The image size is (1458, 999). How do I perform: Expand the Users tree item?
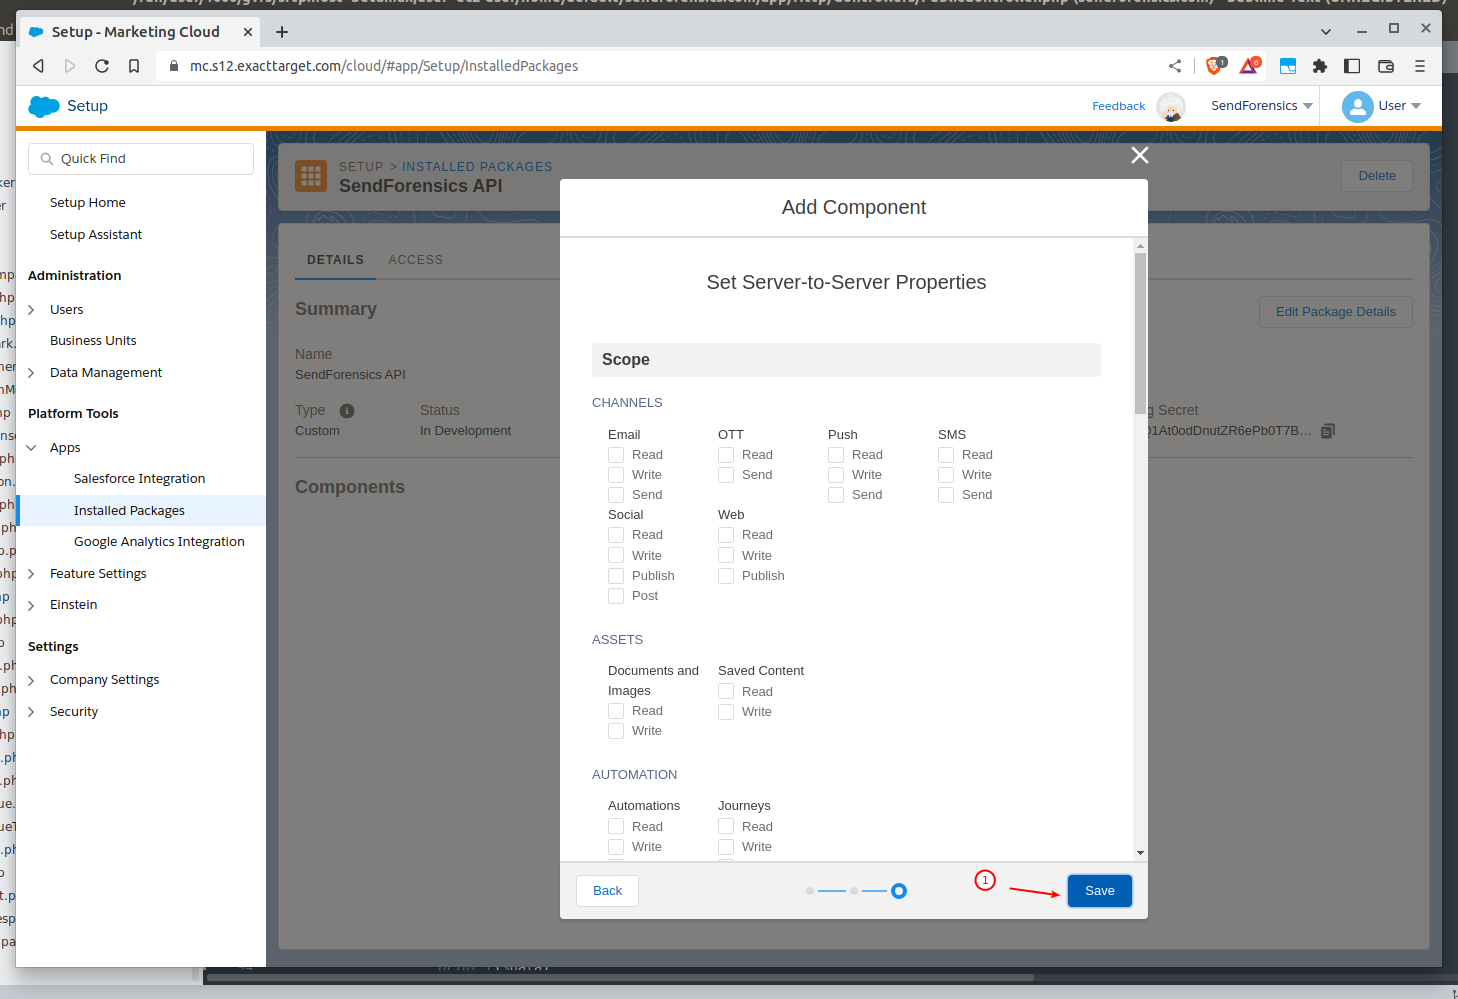pyautogui.click(x=31, y=310)
